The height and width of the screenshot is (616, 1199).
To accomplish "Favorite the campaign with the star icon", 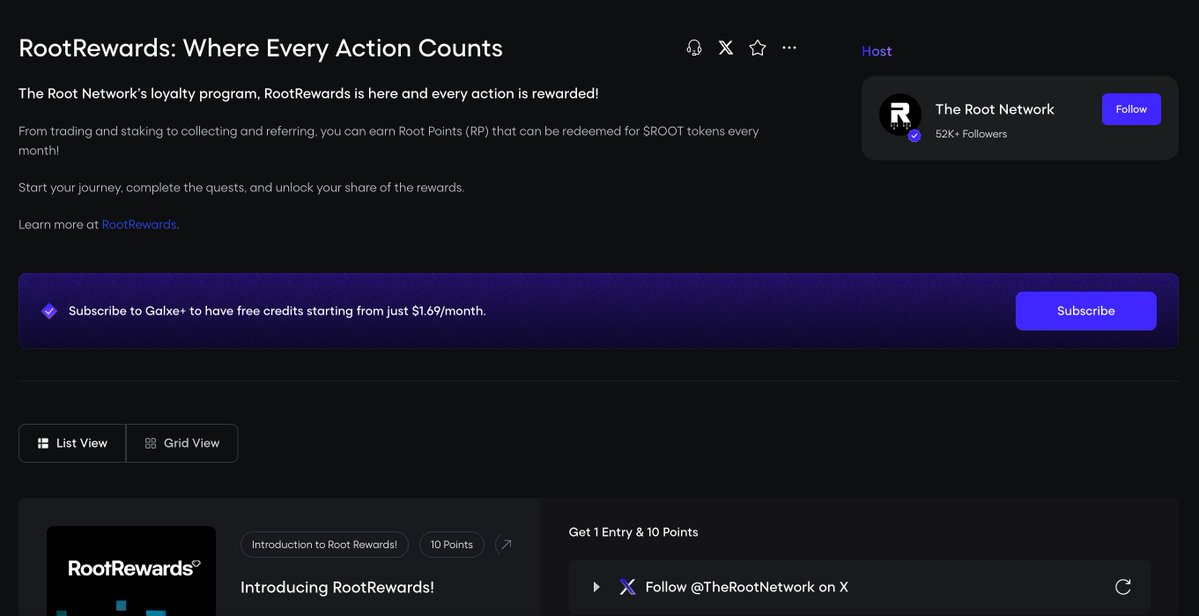I will [758, 48].
